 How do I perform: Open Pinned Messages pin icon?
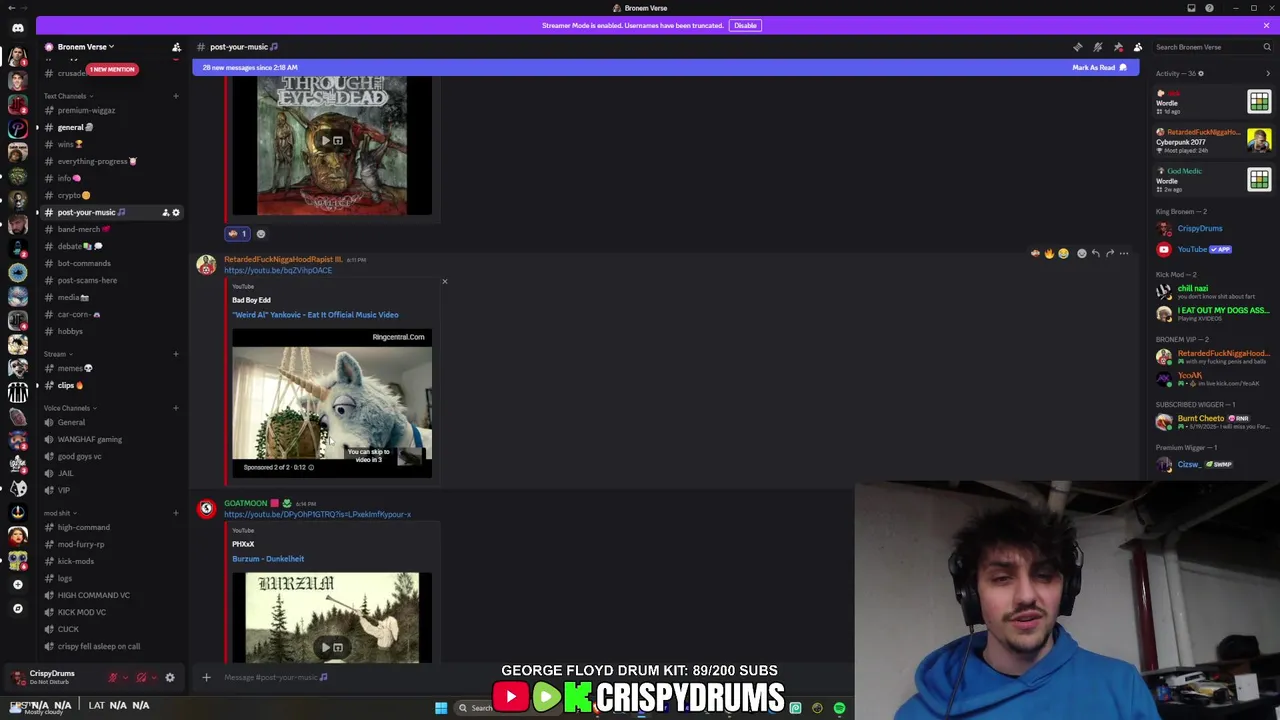1118,47
